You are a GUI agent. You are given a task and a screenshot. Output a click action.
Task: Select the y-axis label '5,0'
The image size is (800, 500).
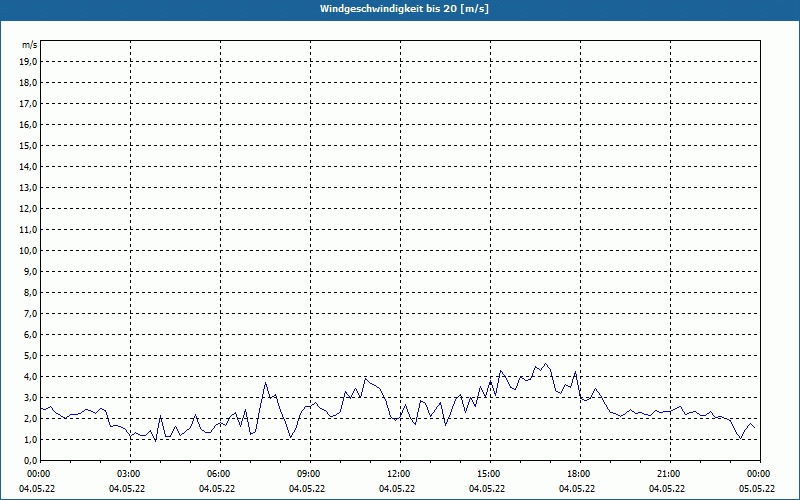31,356
